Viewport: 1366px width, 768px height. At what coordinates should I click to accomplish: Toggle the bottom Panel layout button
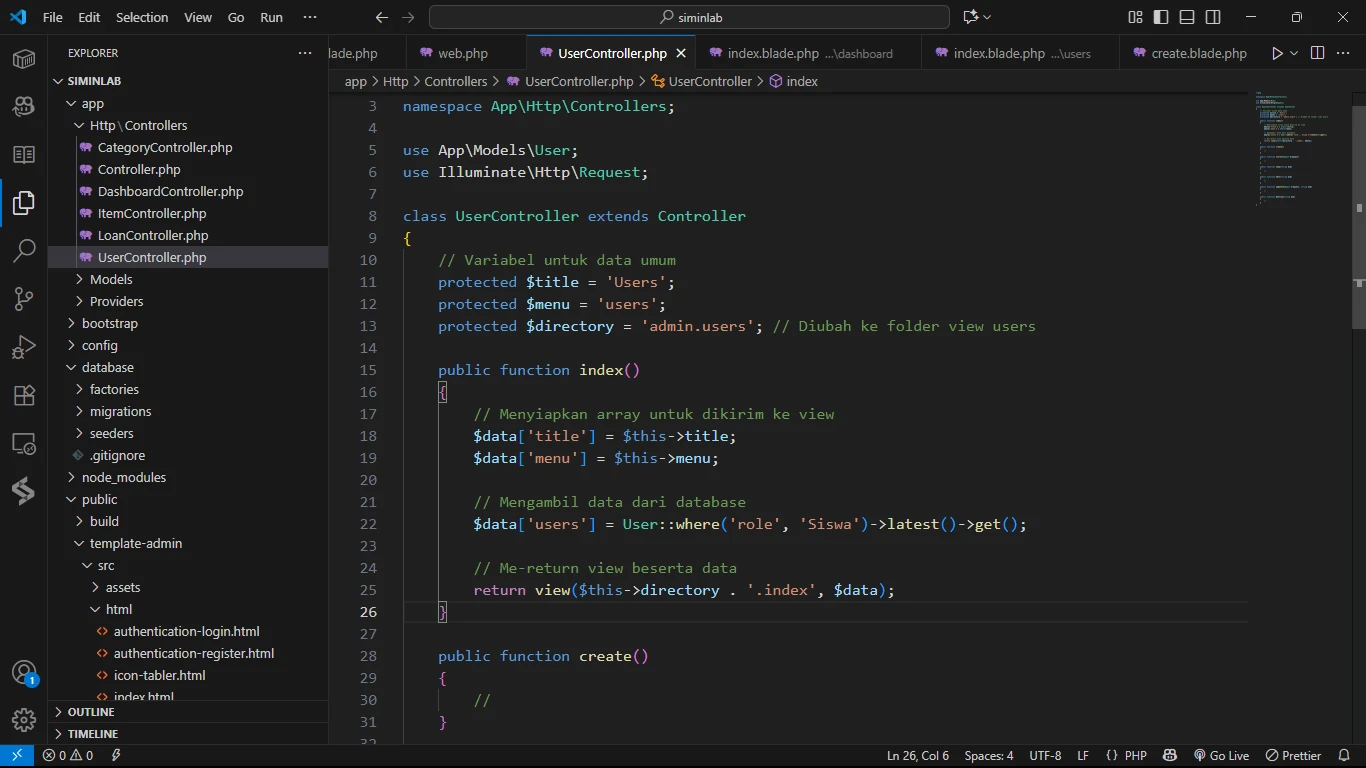pyautogui.click(x=1187, y=17)
